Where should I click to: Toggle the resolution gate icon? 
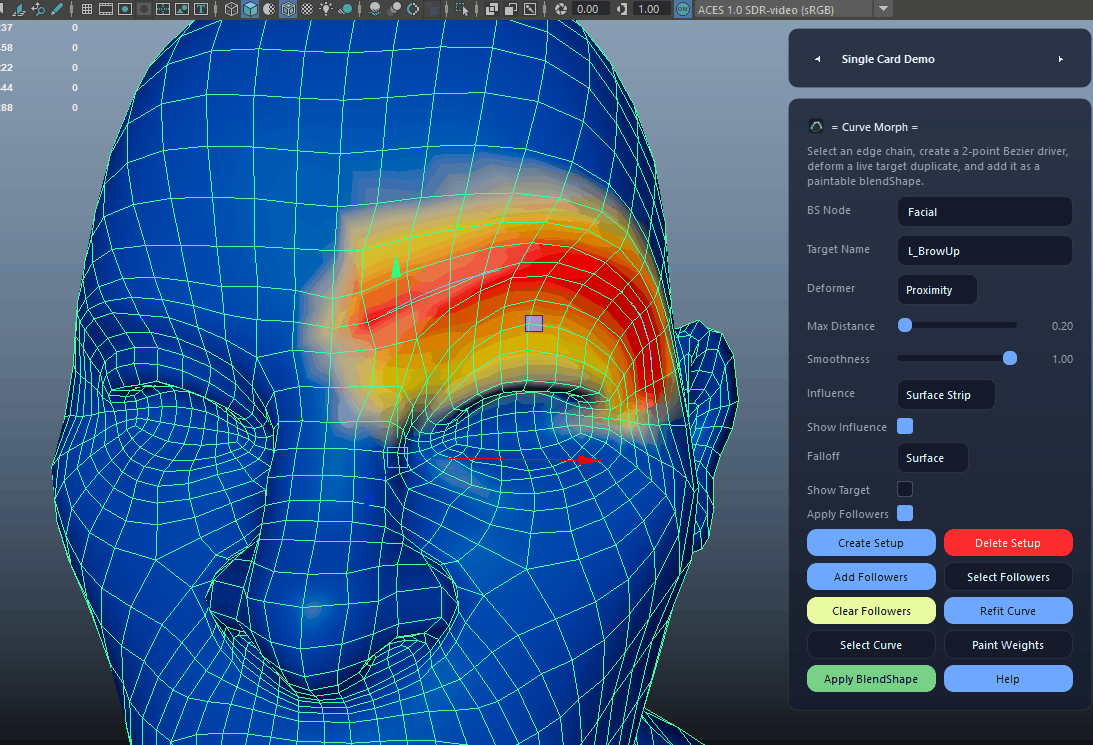(x=125, y=9)
